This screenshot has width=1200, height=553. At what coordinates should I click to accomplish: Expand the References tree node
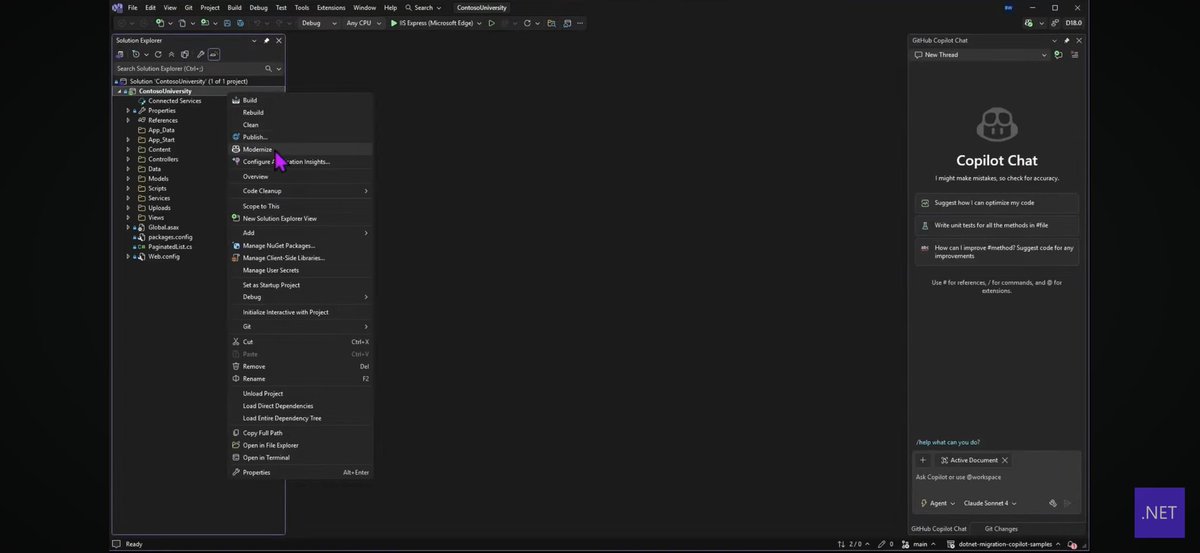pos(128,120)
